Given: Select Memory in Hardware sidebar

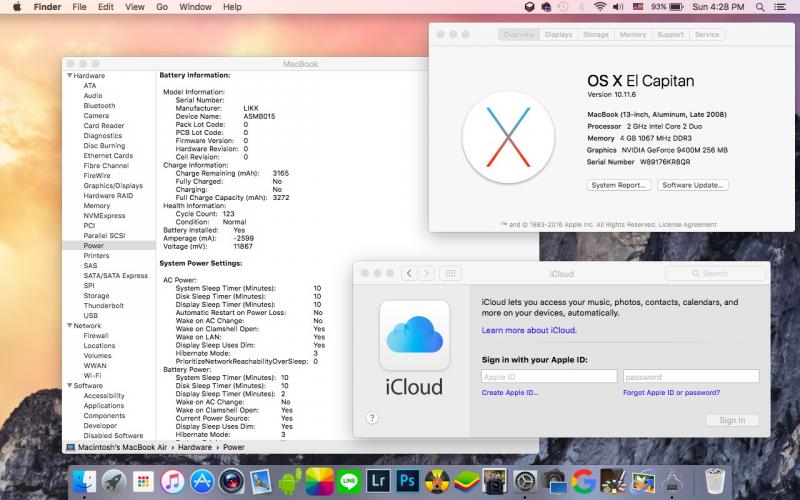Looking at the screenshot, I should [x=96, y=206].
